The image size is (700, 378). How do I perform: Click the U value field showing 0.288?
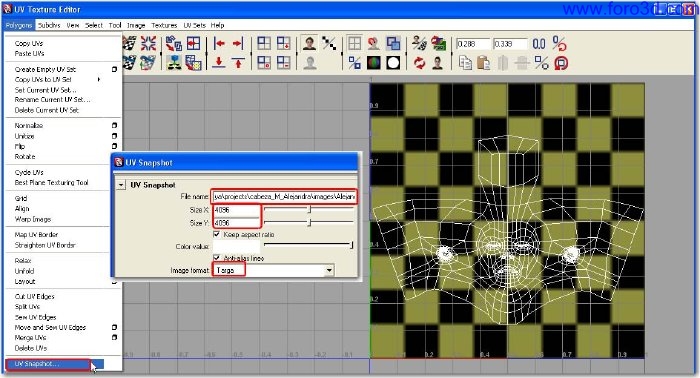pos(473,44)
